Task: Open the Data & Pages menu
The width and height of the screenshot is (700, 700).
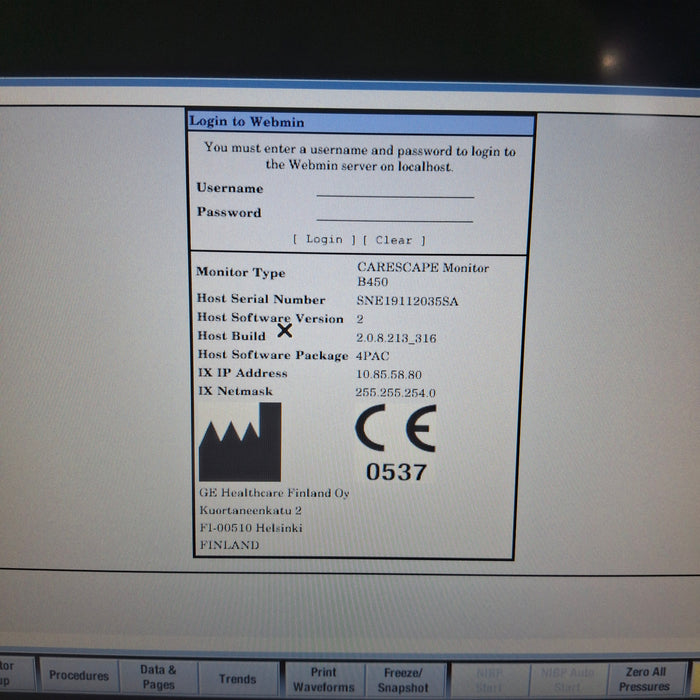Action: point(158,677)
